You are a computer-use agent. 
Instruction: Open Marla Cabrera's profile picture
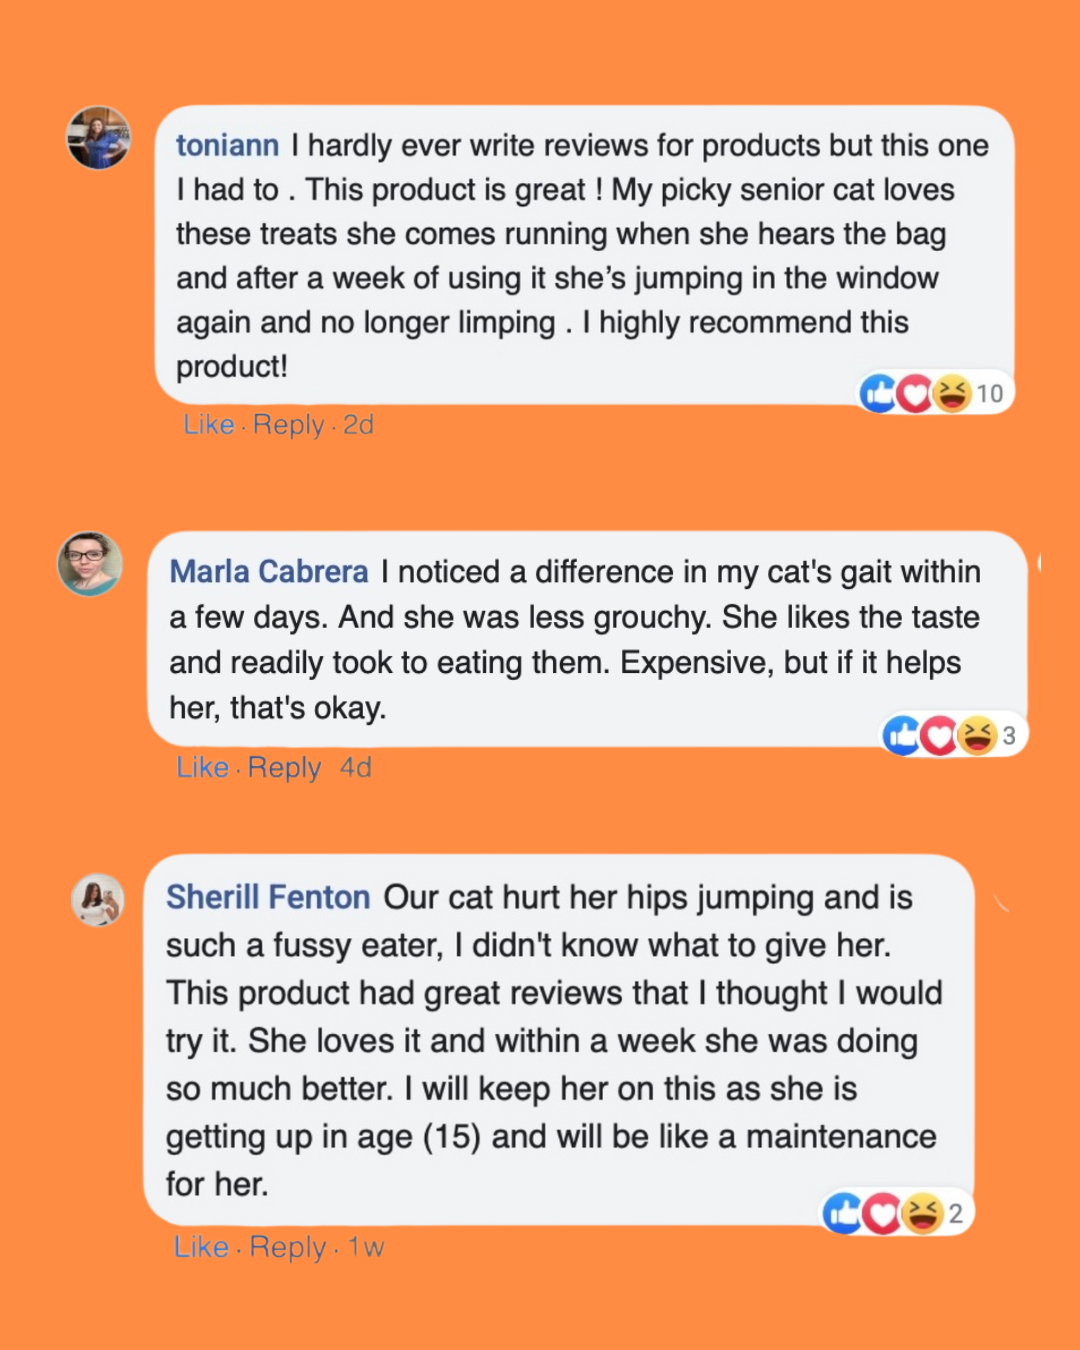click(90, 564)
